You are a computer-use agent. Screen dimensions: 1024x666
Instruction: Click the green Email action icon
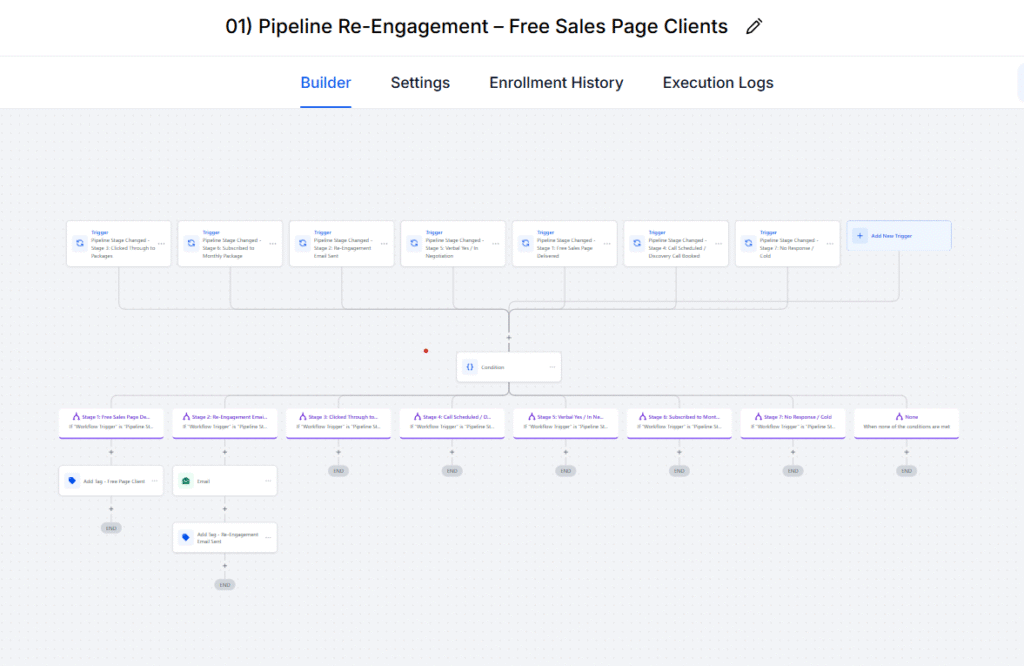(x=185, y=481)
